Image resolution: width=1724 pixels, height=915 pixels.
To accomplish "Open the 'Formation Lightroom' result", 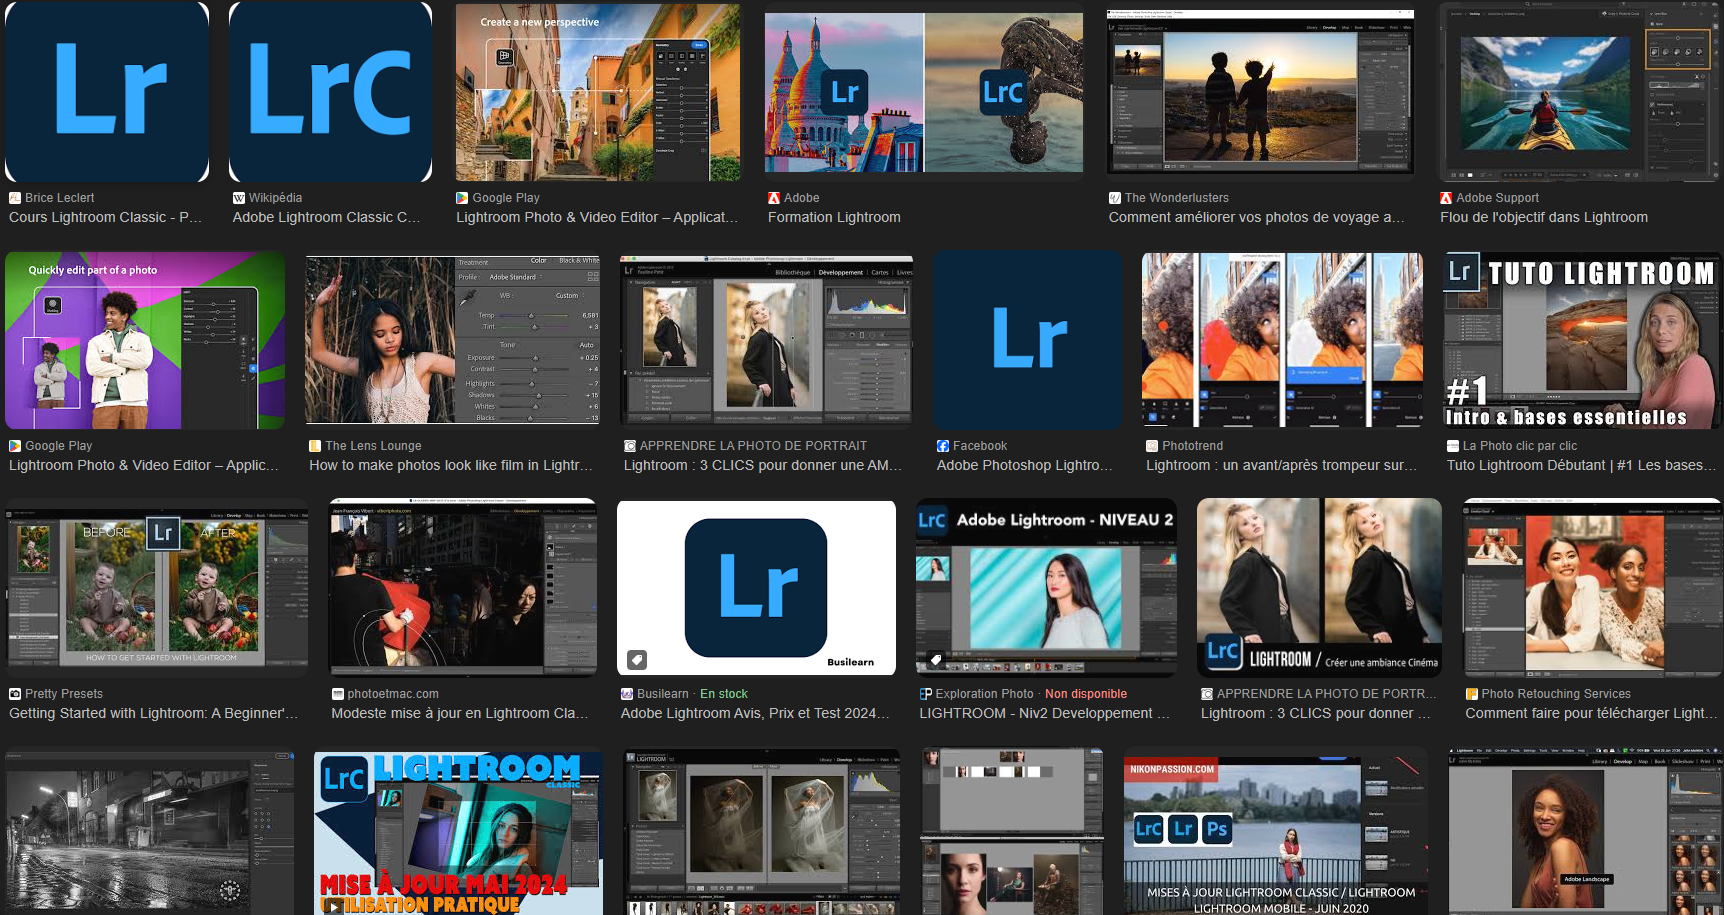I will [834, 217].
